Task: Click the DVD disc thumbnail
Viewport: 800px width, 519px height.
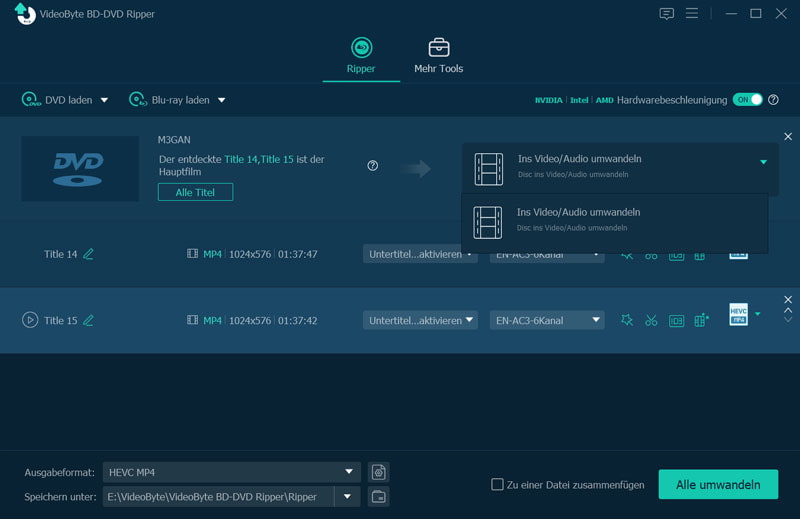Action: point(80,168)
